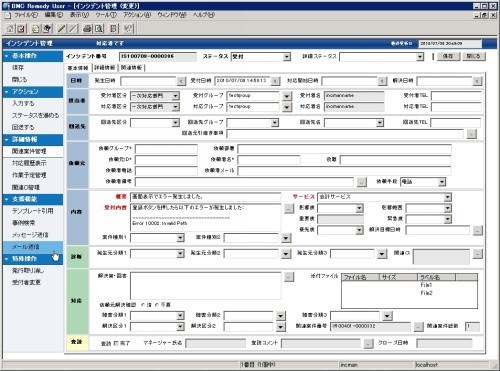Click the ellipsis button beside 依頼者備考 field
This screenshot has height=371, width=500.
pos(362,182)
